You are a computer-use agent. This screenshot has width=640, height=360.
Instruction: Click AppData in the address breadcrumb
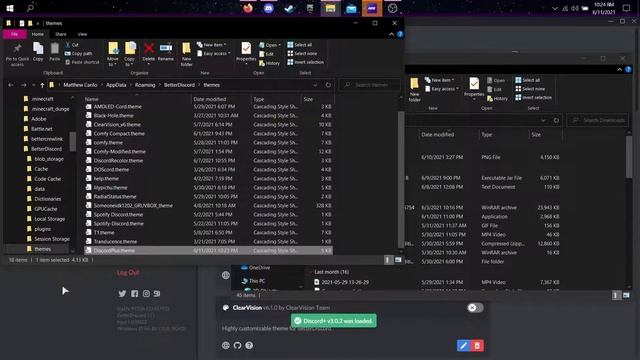click(x=116, y=85)
